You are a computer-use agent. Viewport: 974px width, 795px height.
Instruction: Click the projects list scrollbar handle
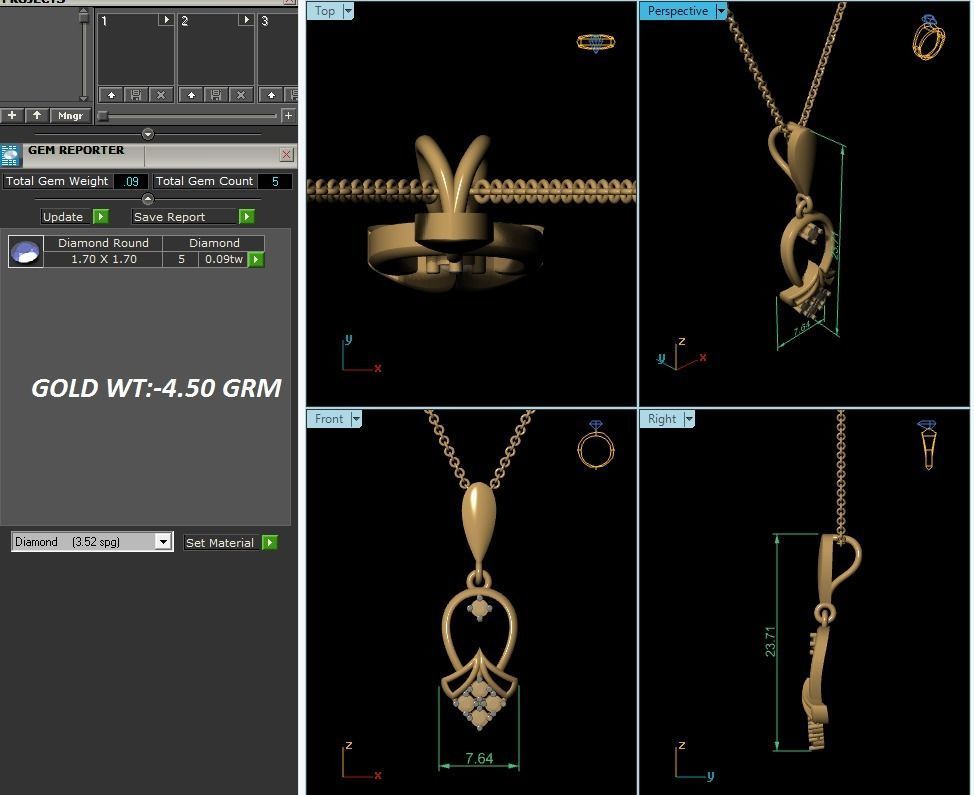(x=84, y=17)
